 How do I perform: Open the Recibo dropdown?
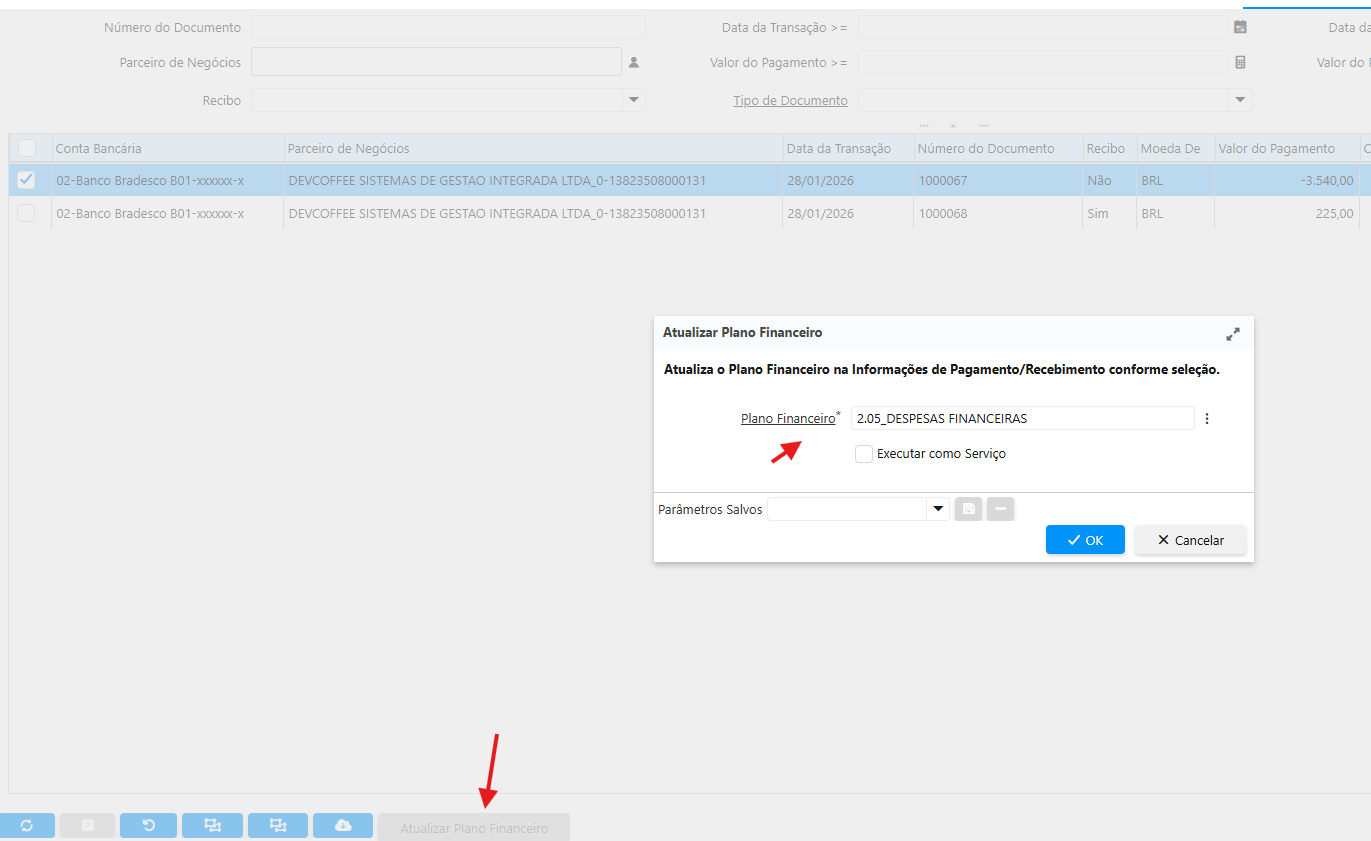(633, 100)
